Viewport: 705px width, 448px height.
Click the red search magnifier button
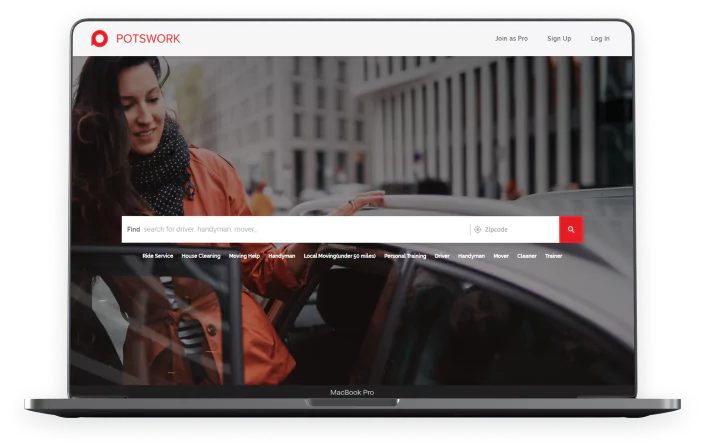coord(571,229)
